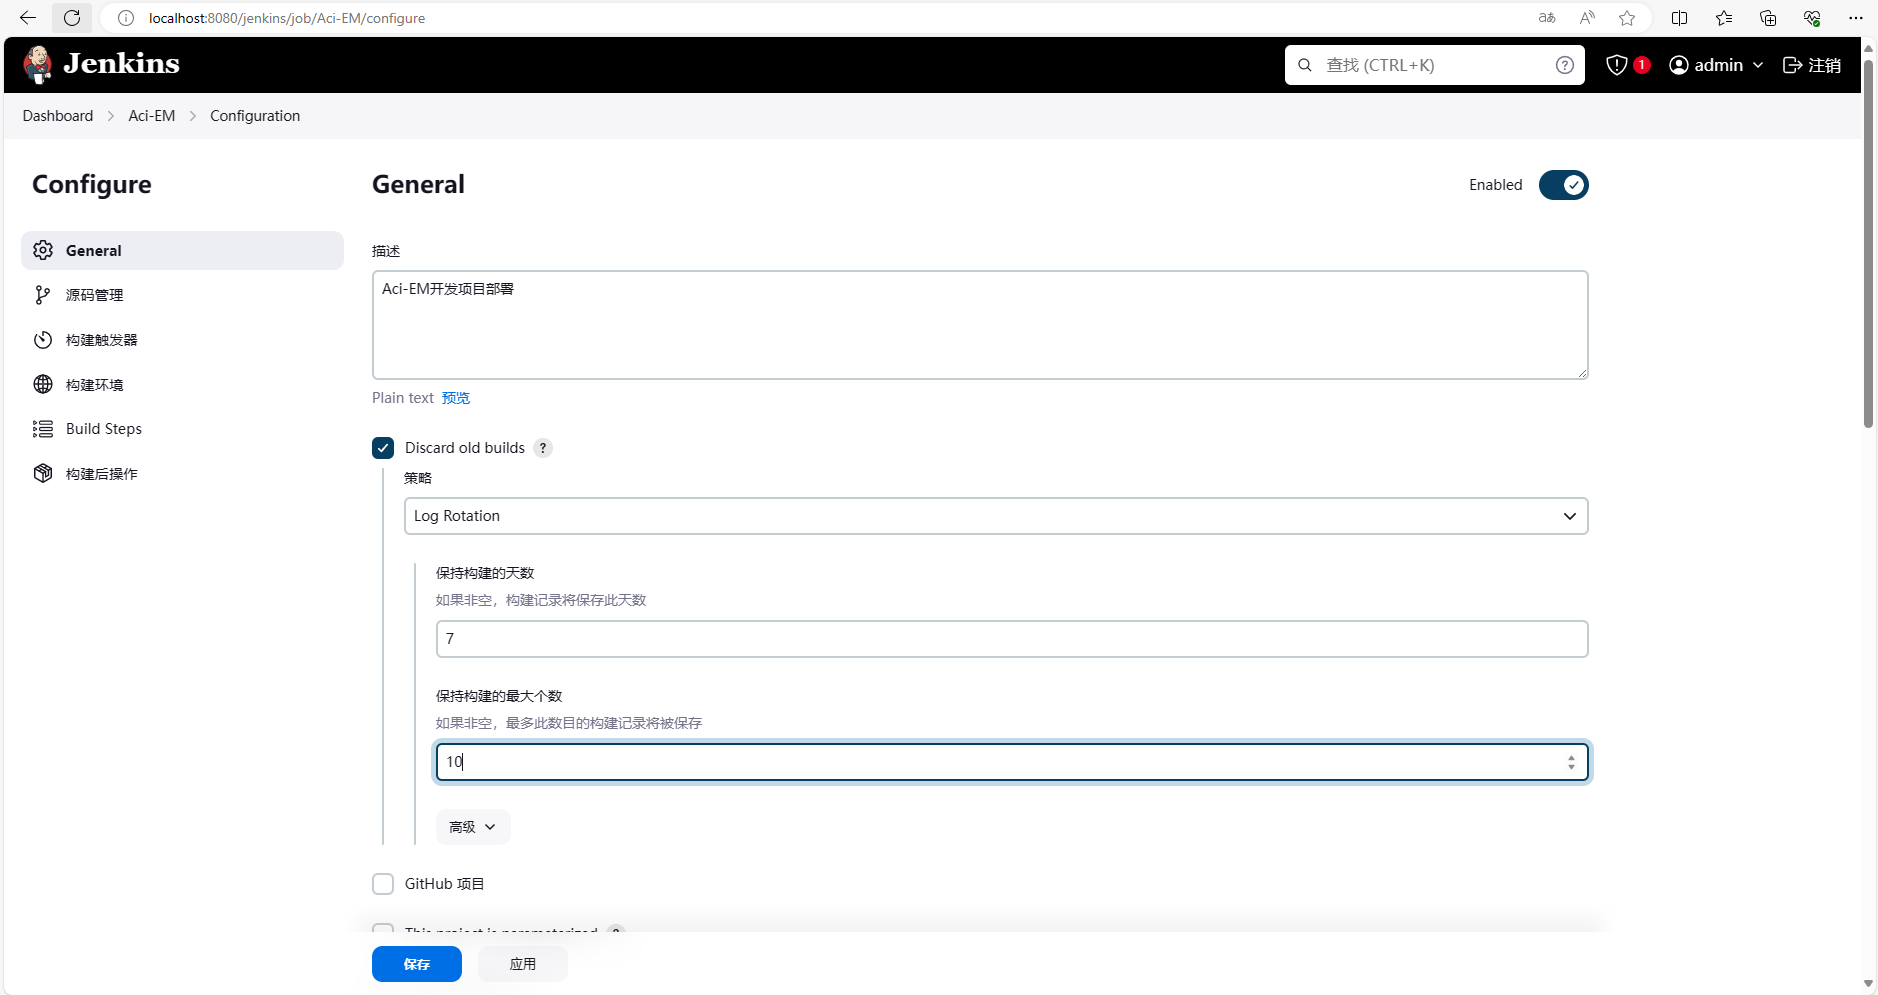Click the 保存 save button
The image size is (1878, 995).
coord(417,964)
